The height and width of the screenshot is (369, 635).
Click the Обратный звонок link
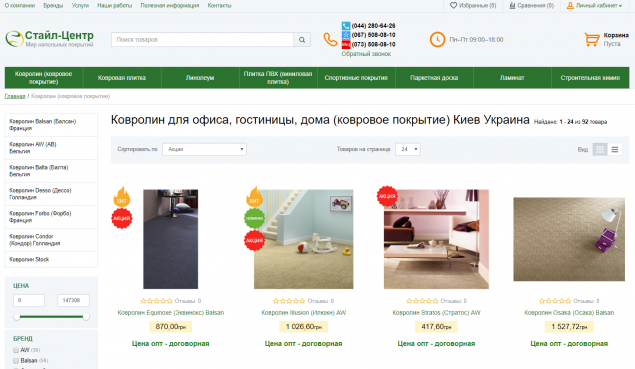[366, 54]
